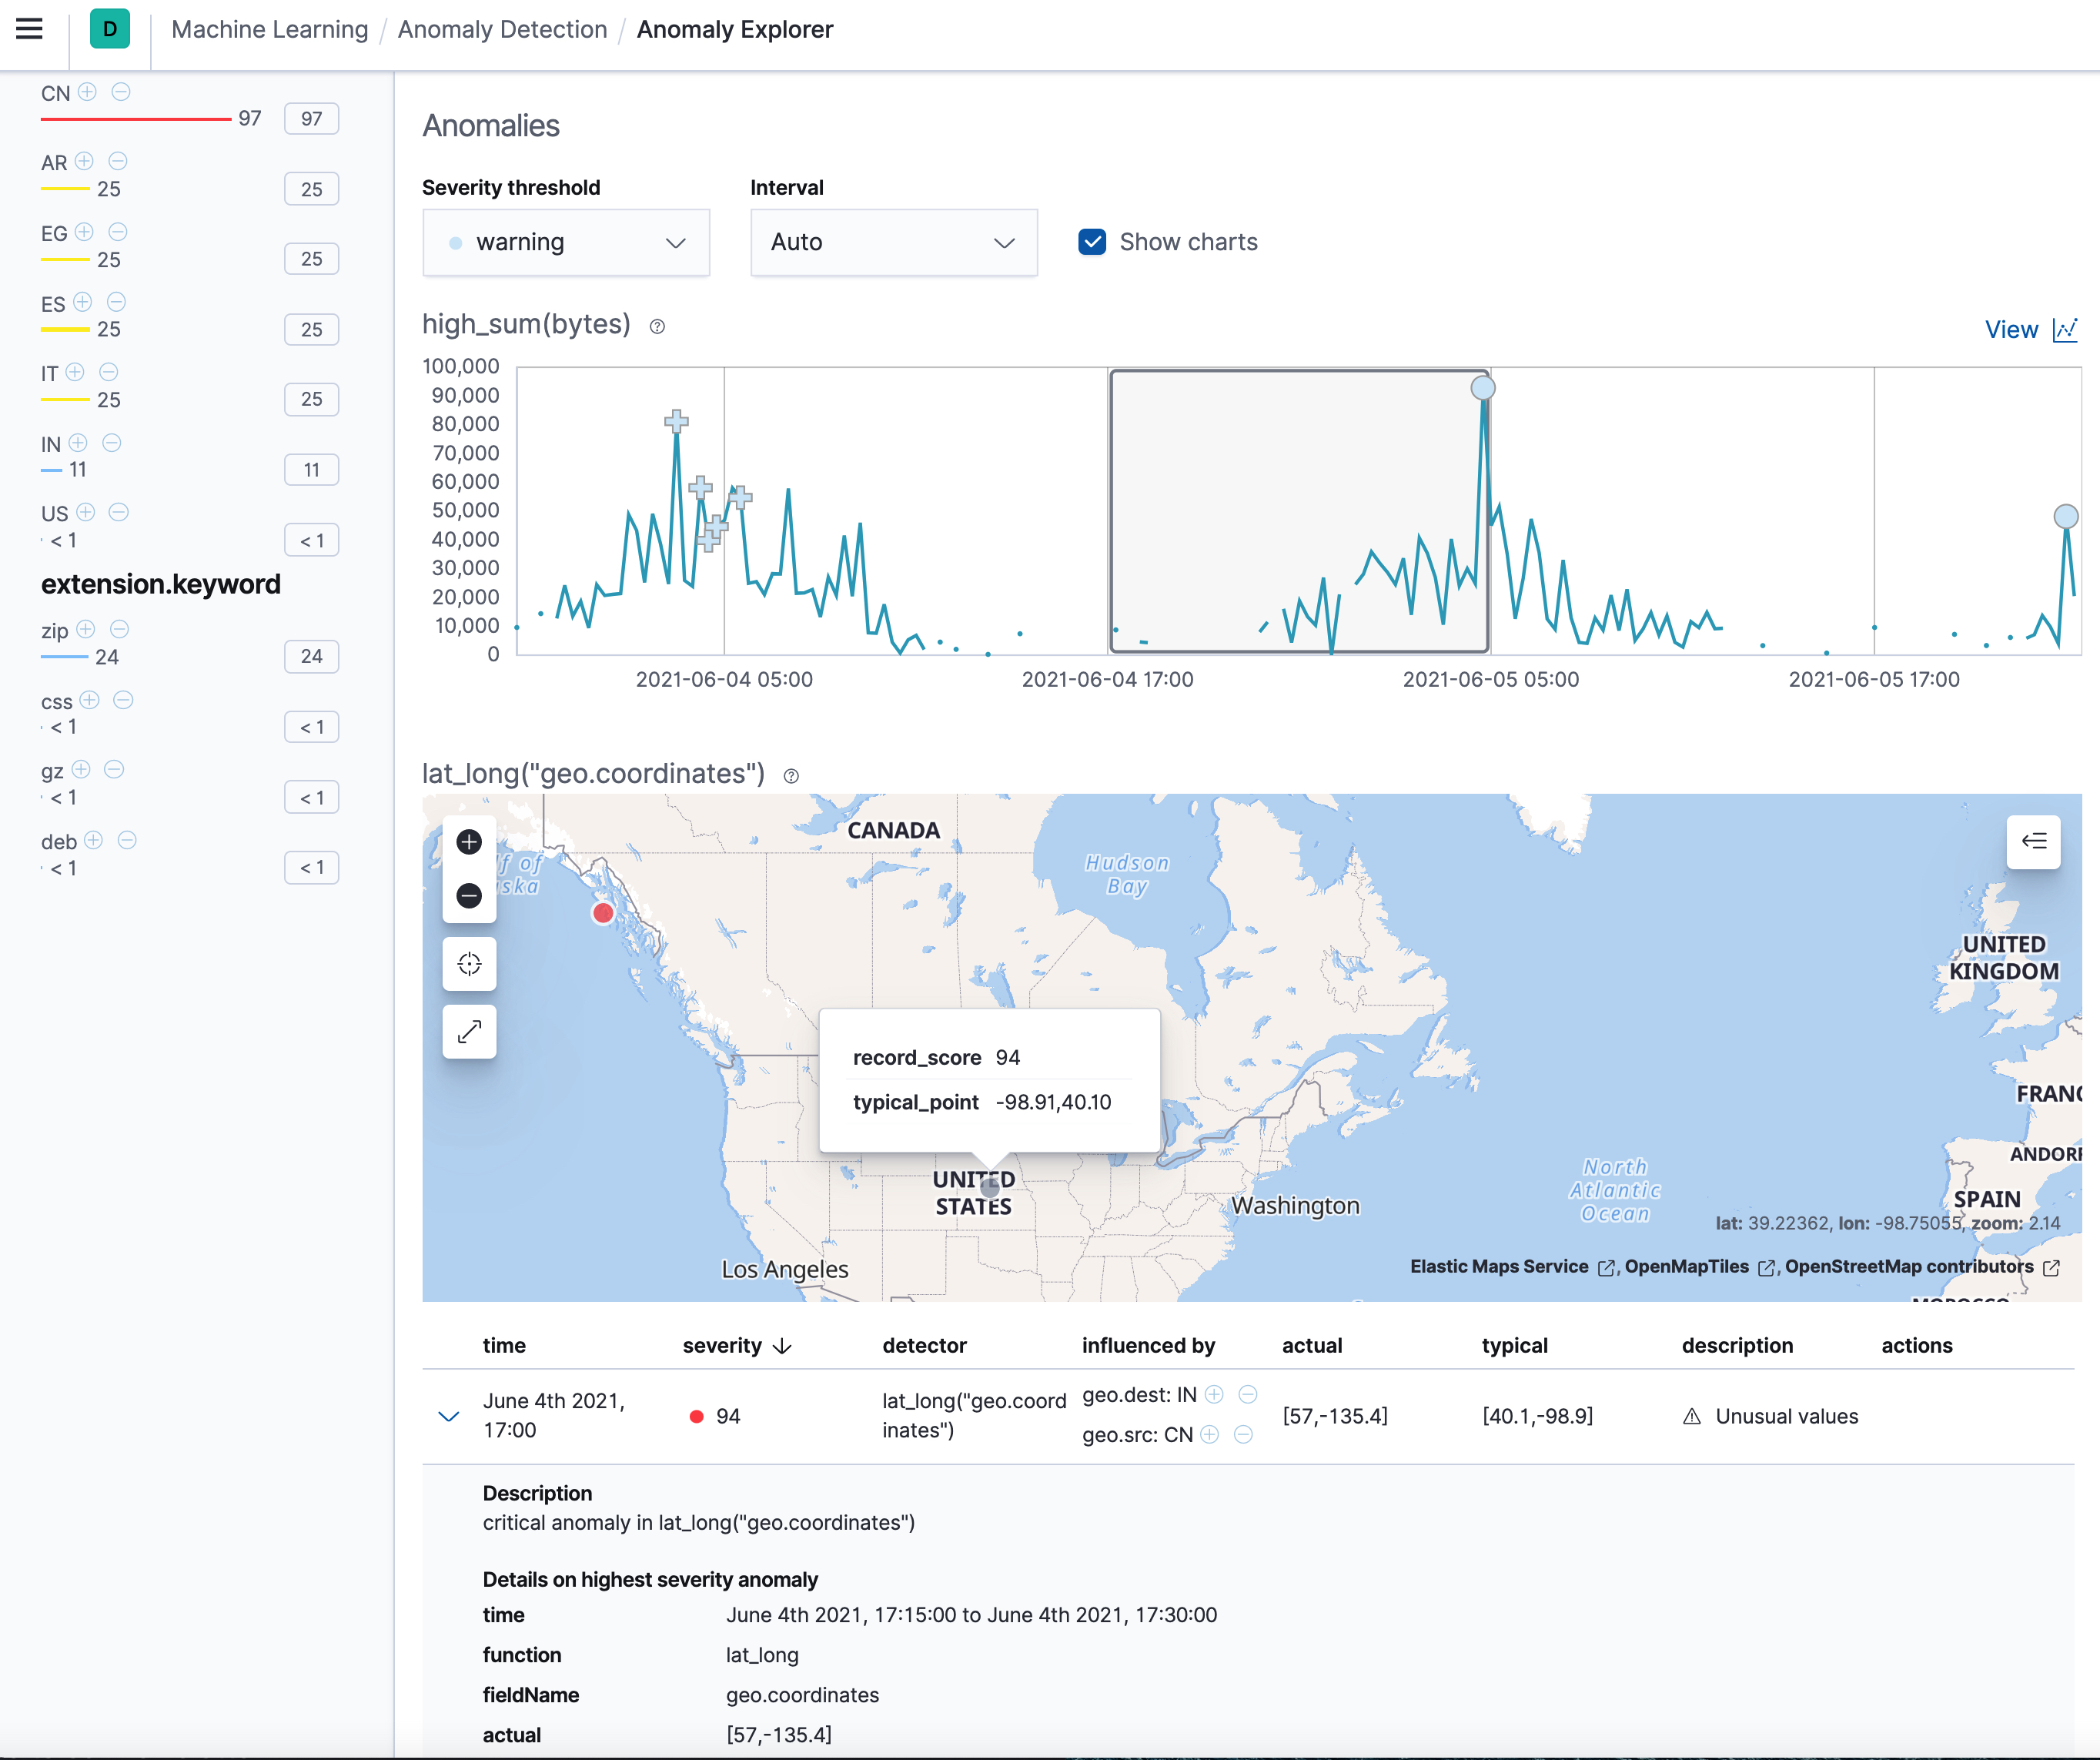Go to Machine Learning breadcrumb
The height and width of the screenshot is (1760, 2100).
coord(270,29)
